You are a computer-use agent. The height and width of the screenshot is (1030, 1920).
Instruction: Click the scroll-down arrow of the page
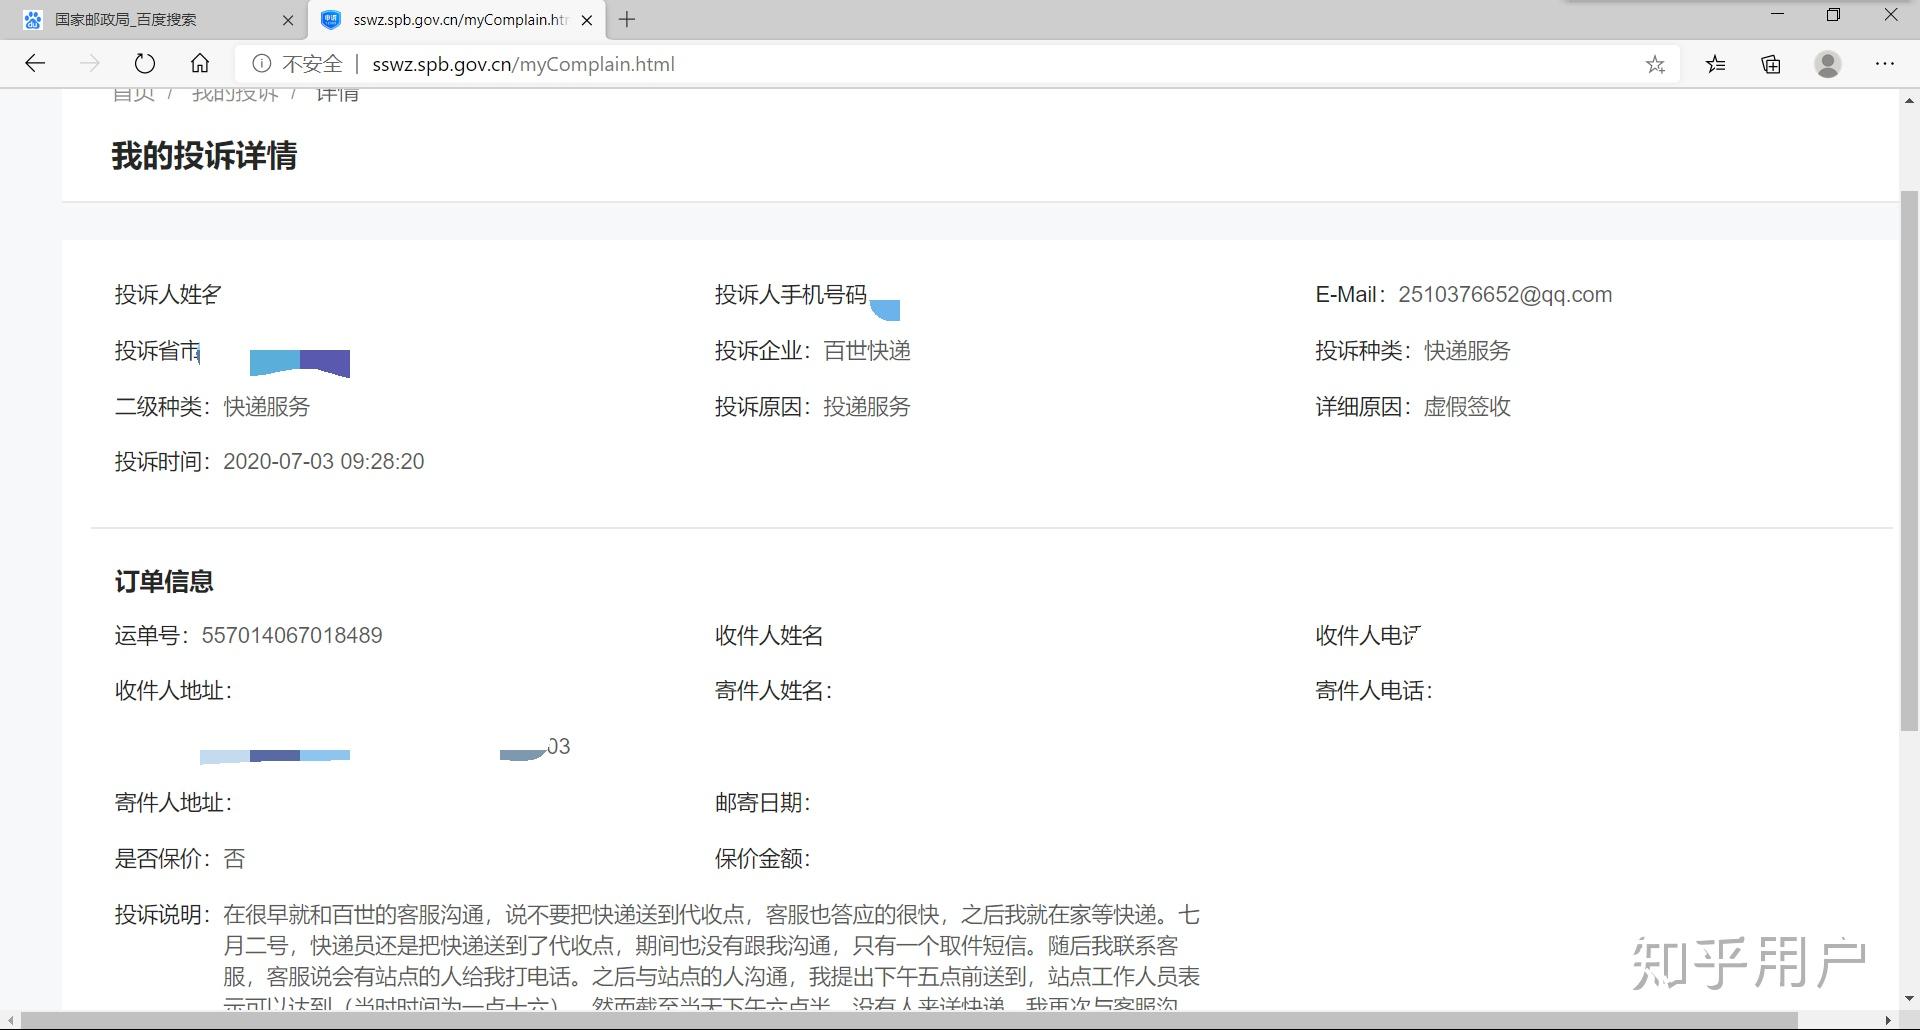(x=1909, y=998)
